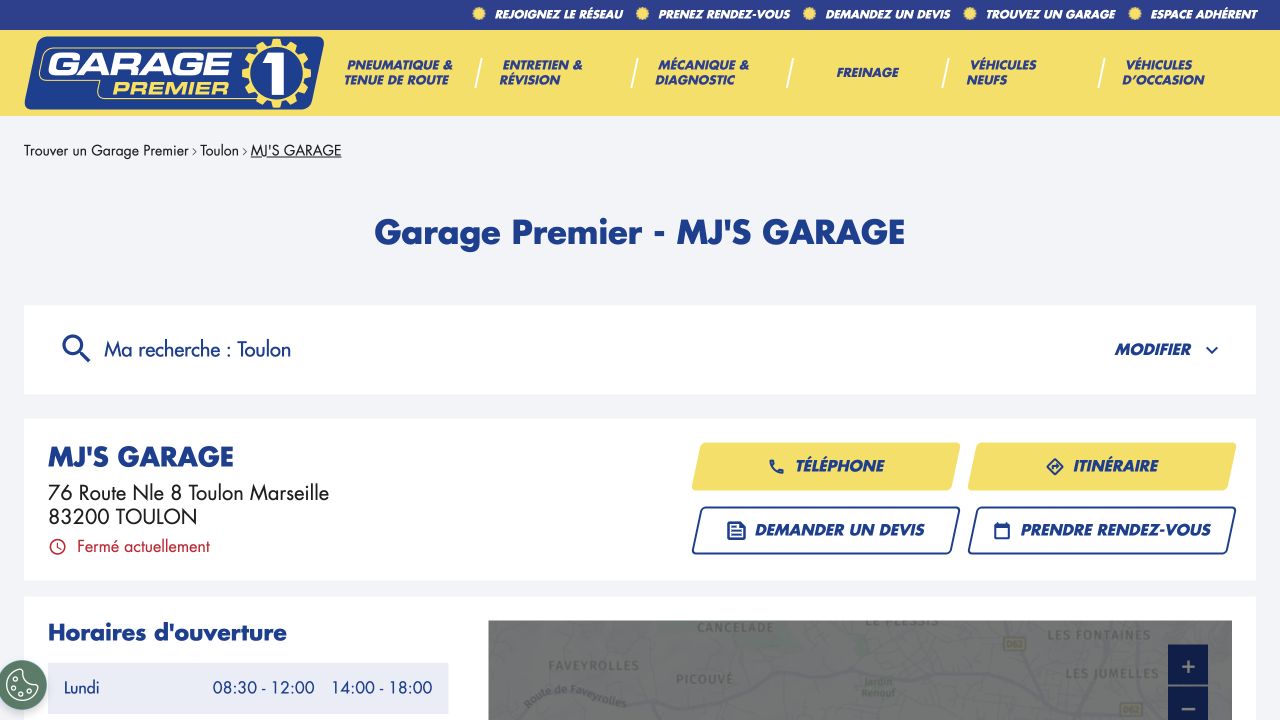Click the Ma recherche : Toulon text
The width and height of the screenshot is (1280, 720).
[x=198, y=349]
